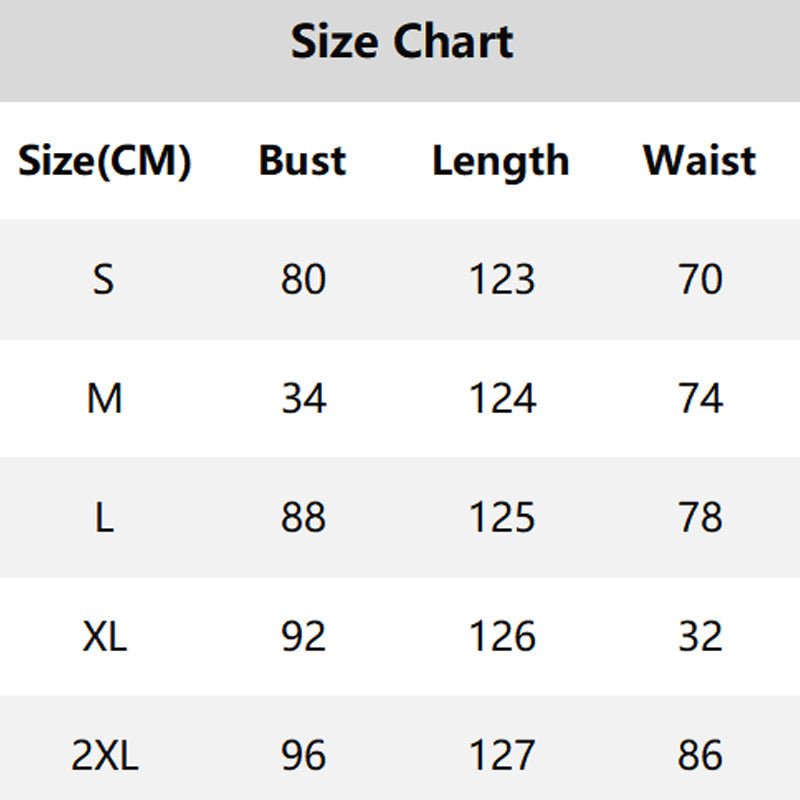
Task: Click the Size Chart title
Action: pyautogui.click(x=401, y=43)
